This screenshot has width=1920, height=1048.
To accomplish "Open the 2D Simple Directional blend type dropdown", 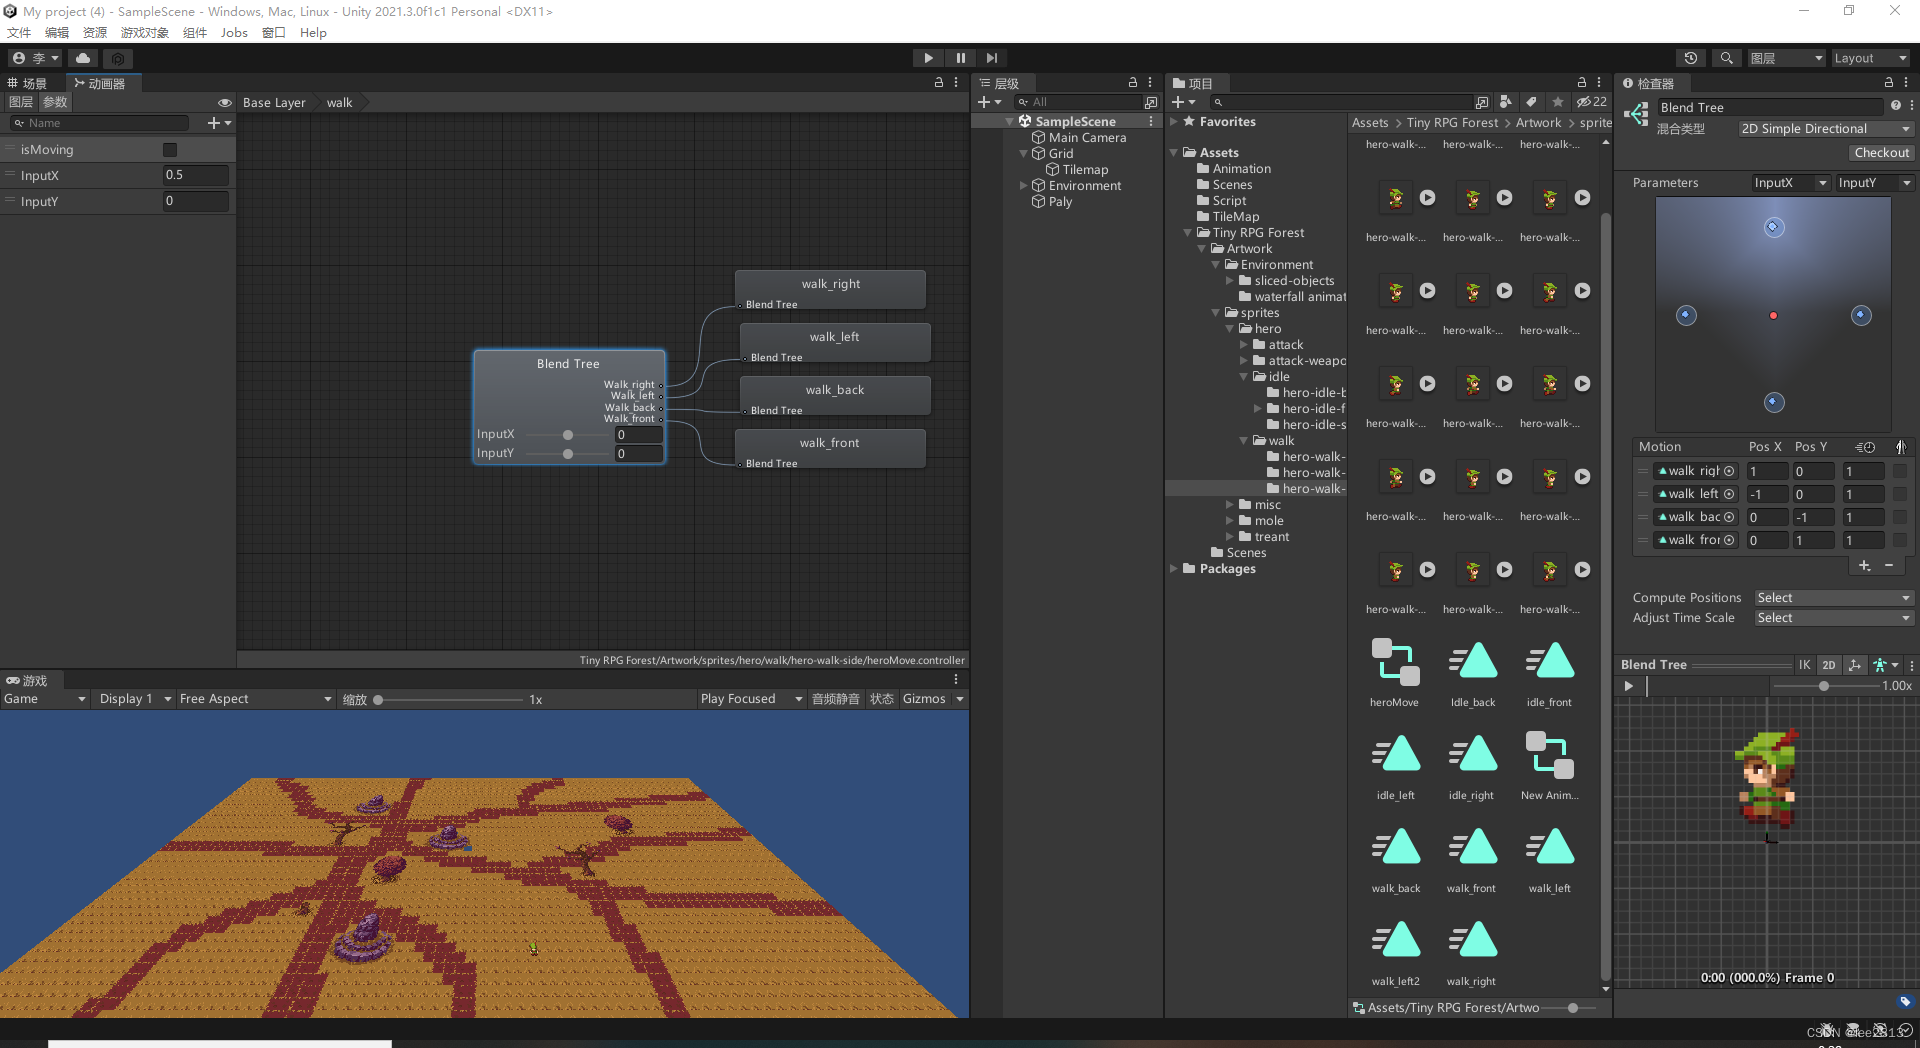I will (x=1825, y=128).
